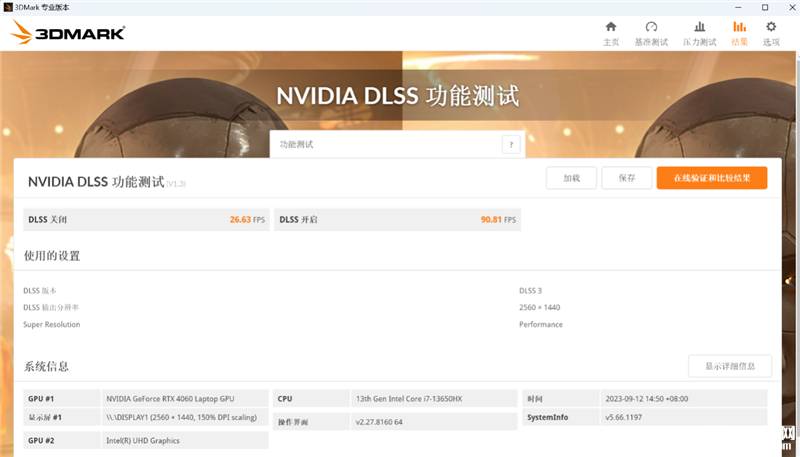
Task: Click the CPU label cell
Action: coord(311,399)
